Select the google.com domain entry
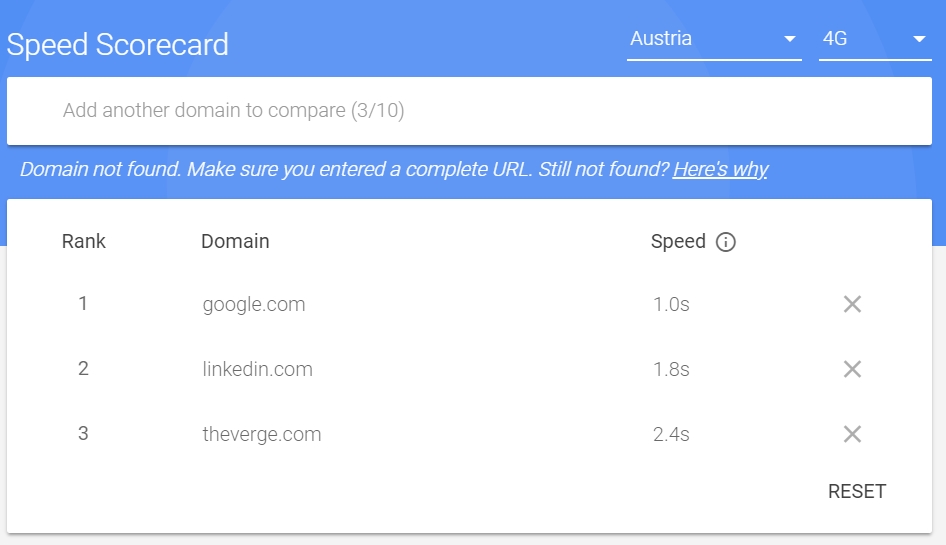The height and width of the screenshot is (545, 946). click(x=254, y=304)
